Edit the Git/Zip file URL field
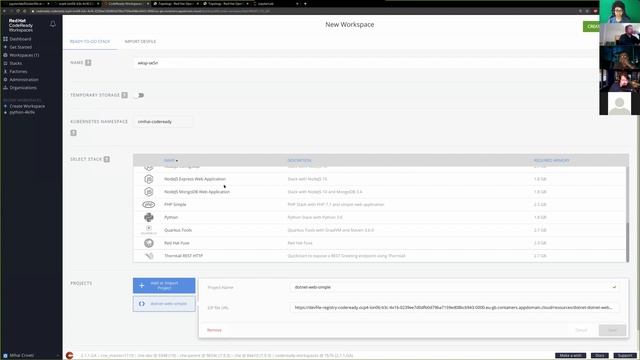The height and width of the screenshot is (360, 640). [x=454, y=307]
